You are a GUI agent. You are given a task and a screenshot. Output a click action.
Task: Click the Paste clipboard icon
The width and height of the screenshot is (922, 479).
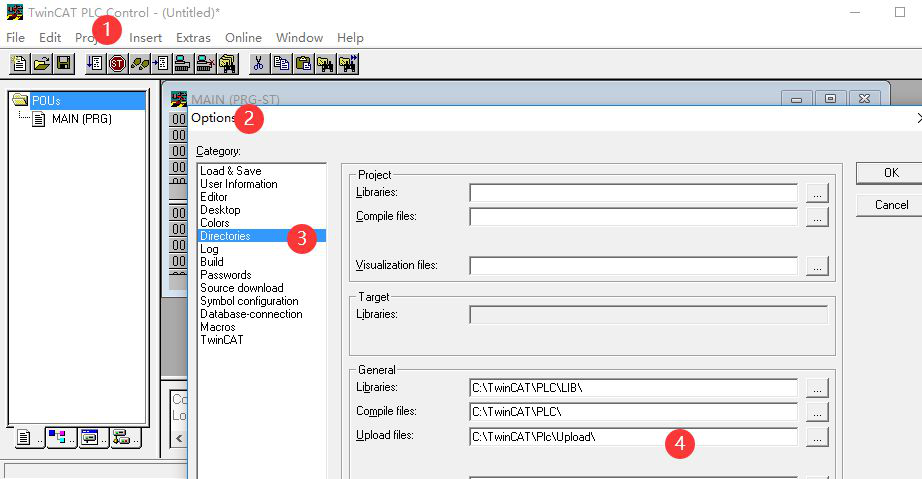(x=303, y=63)
